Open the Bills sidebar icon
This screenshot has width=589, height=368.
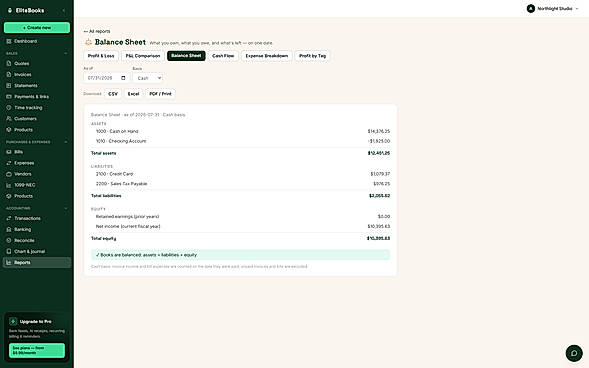[9, 152]
